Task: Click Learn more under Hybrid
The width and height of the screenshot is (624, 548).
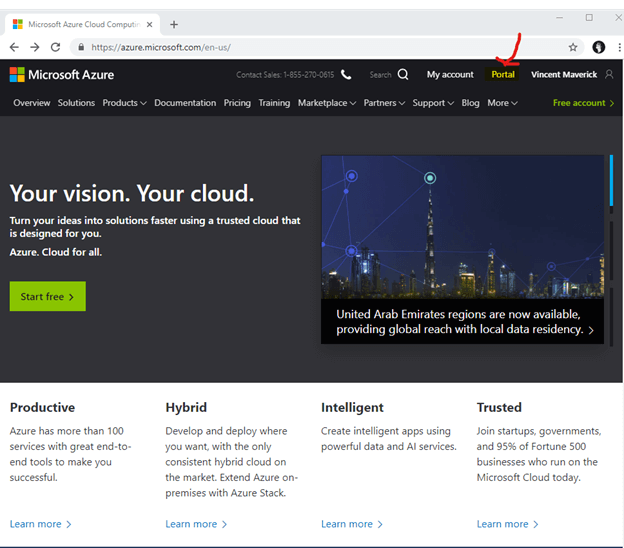Action: [x=196, y=524]
